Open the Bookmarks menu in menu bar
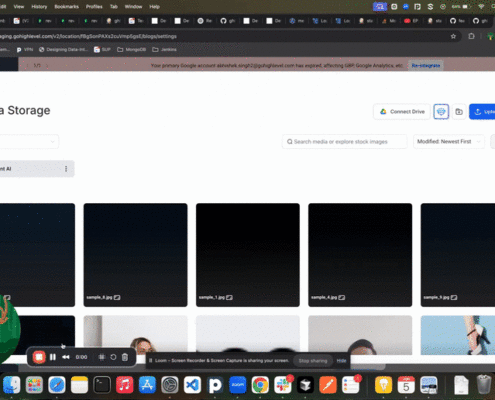 tap(66, 7)
